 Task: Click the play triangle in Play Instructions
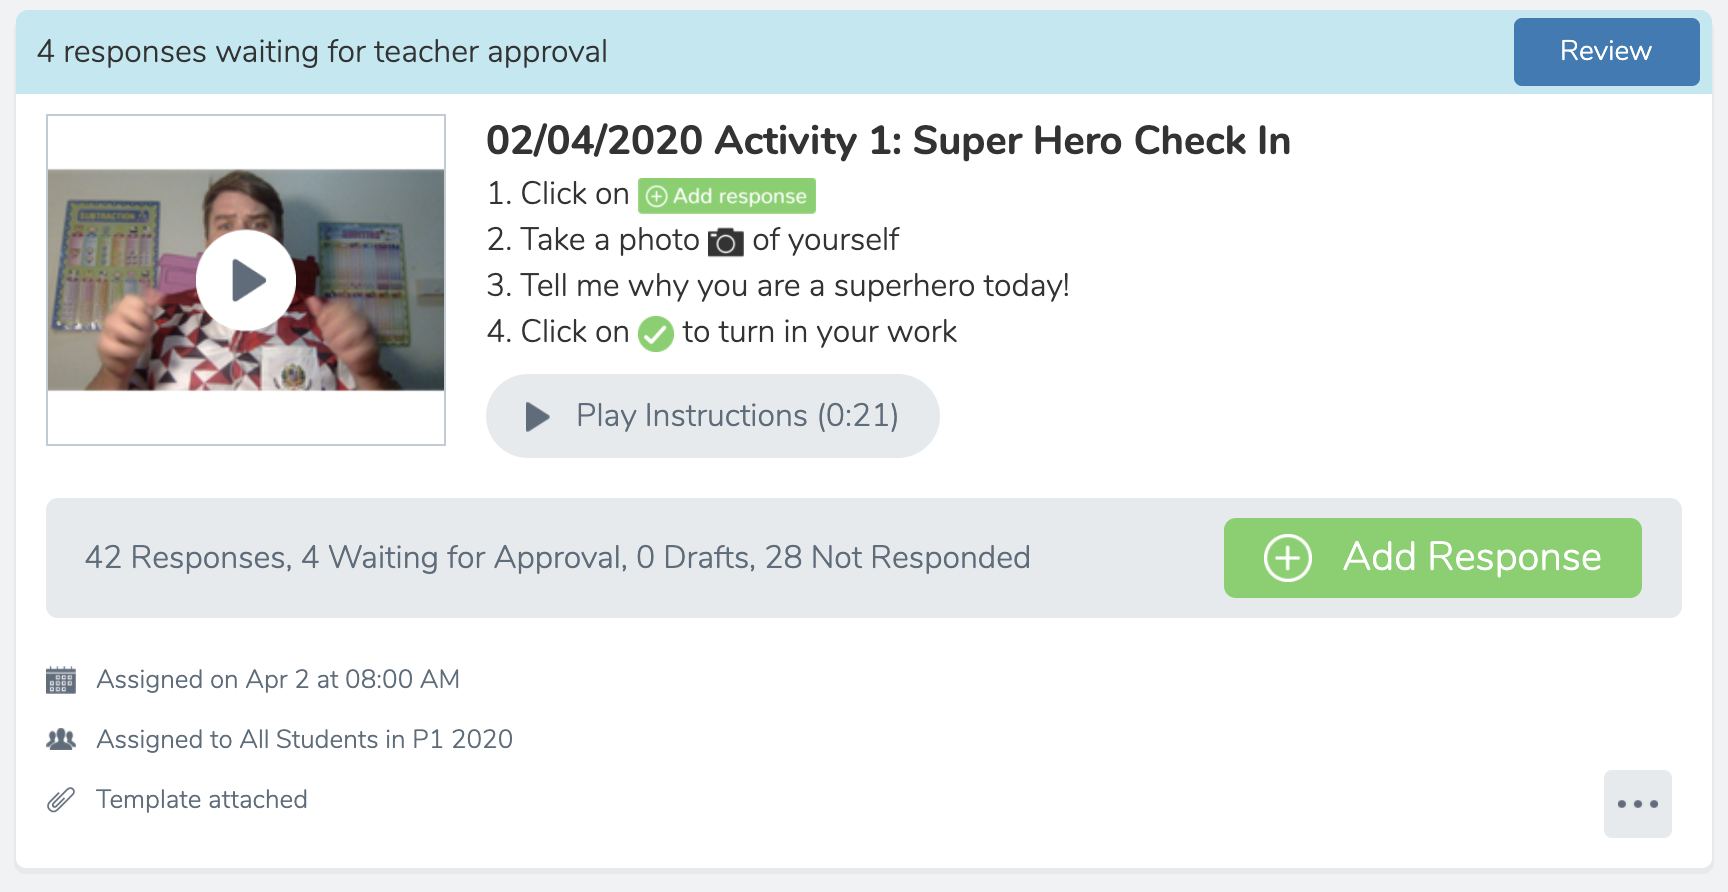pyautogui.click(x=538, y=417)
